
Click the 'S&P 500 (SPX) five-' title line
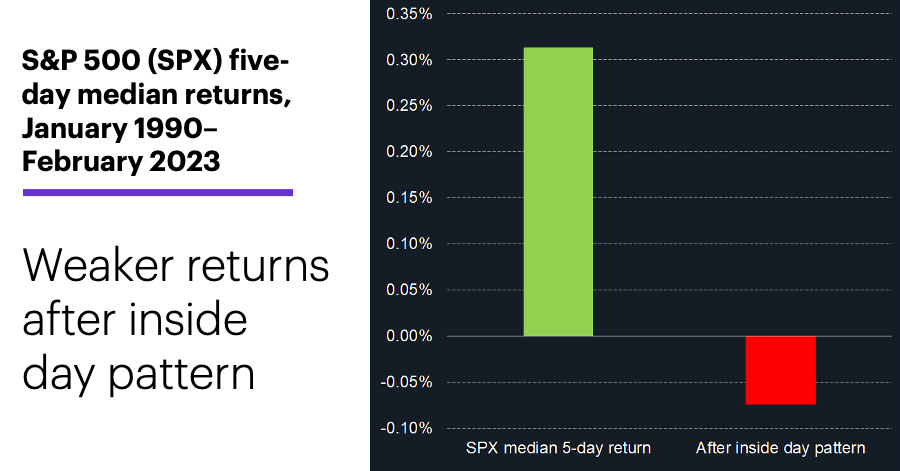(x=155, y=61)
